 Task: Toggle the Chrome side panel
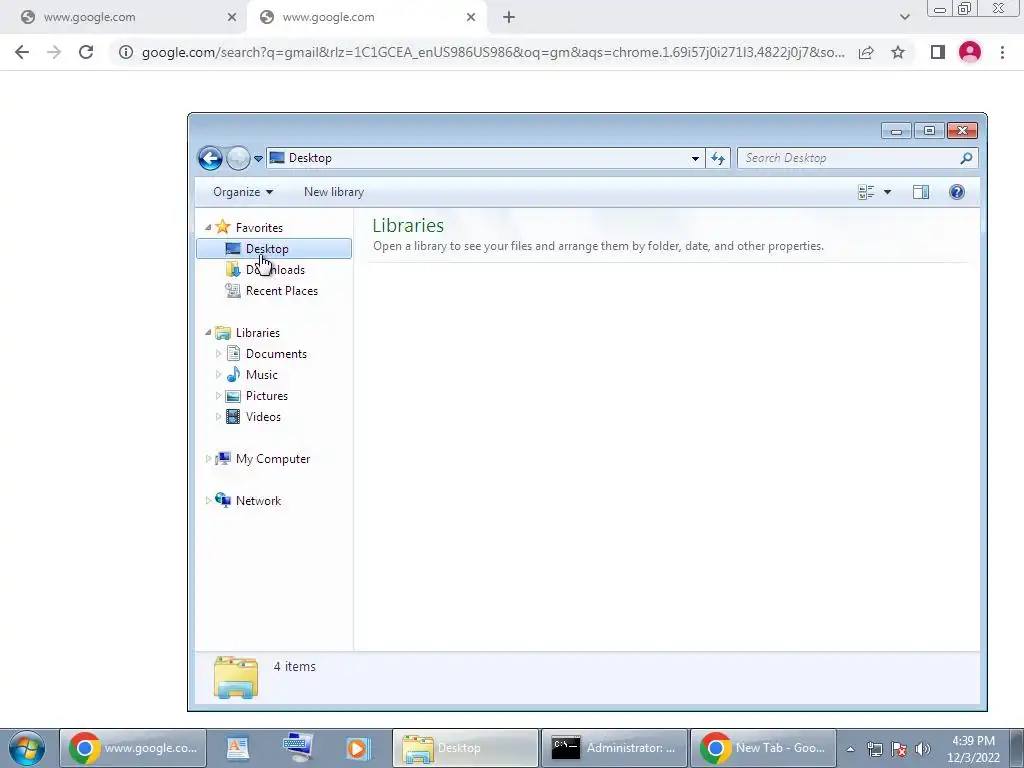click(938, 52)
